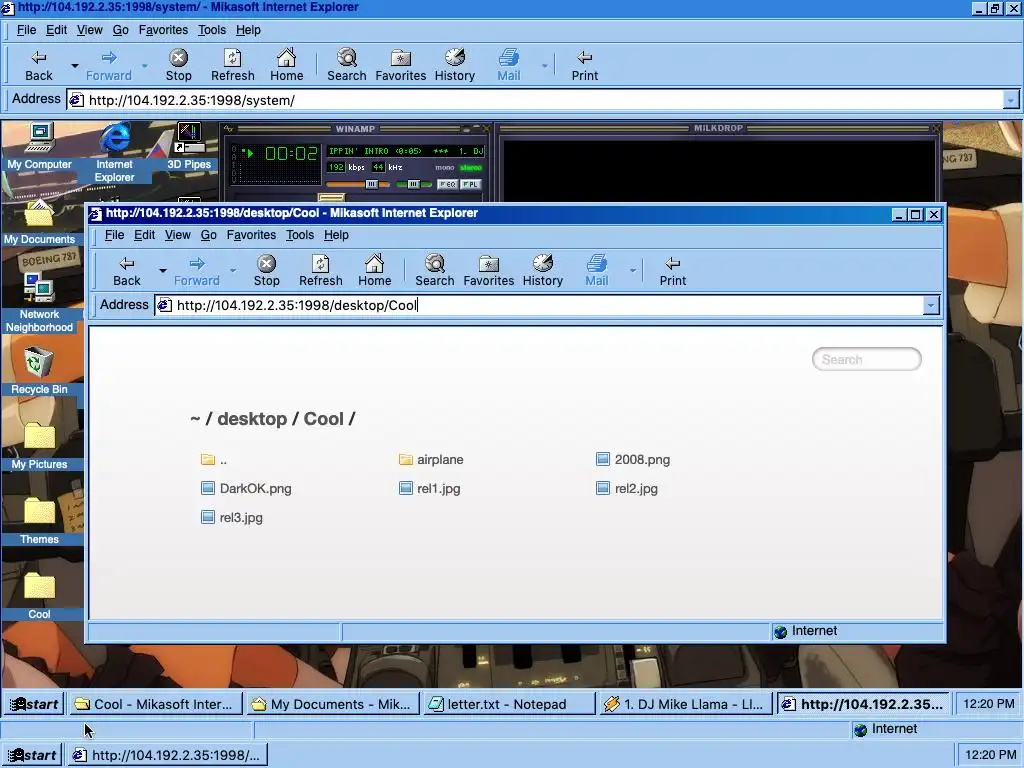Open the Forward dropdown arrow in Cool browser
The width and height of the screenshot is (1024, 768).
pyautogui.click(x=232, y=270)
